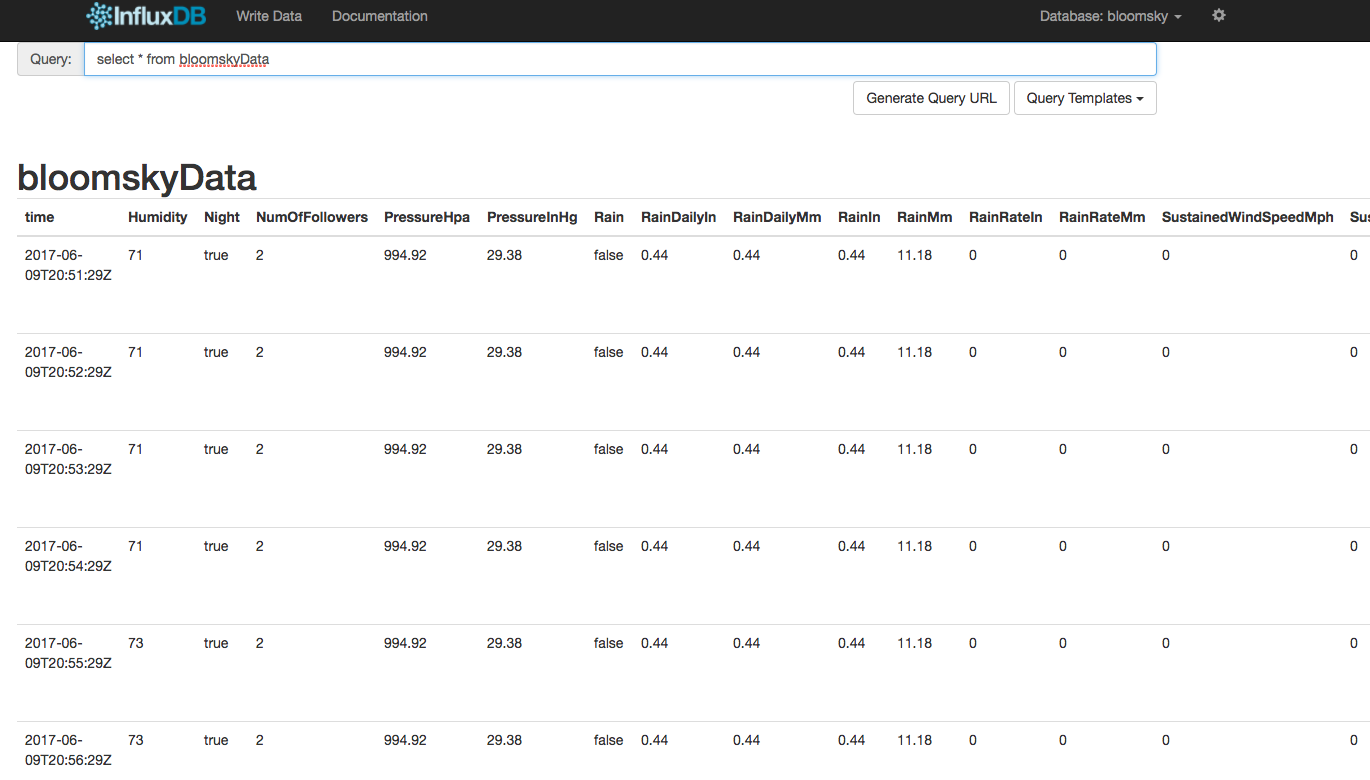The width and height of the screenshot is (1370, 780).
Task: Click the RainDailyMm column header
Action: [777, 217]
